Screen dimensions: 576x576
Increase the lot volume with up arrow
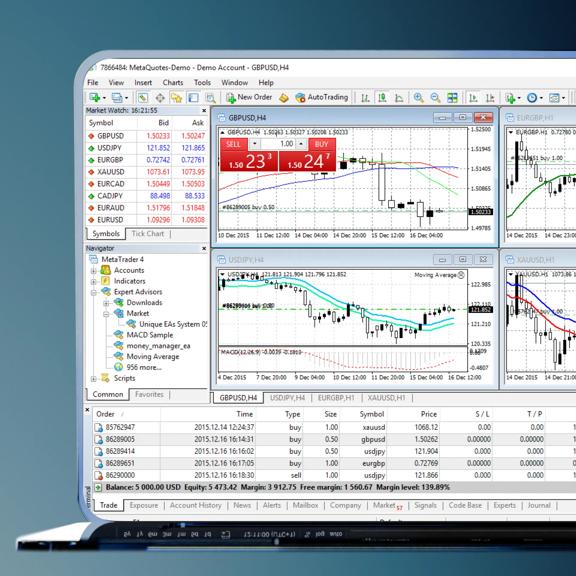point(301,144)
